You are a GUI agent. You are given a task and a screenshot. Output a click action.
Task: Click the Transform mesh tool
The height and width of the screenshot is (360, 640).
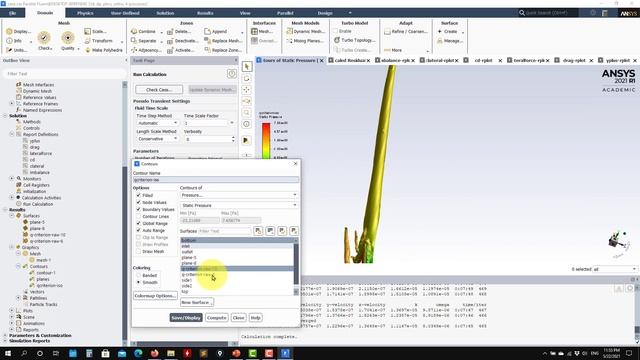(x=98, y=41)
